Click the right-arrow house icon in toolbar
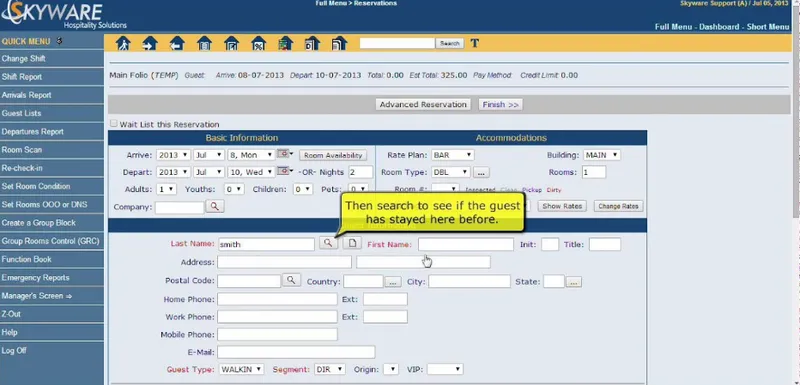800x385 pixels. pyautogui.click(x=150, y=43)
